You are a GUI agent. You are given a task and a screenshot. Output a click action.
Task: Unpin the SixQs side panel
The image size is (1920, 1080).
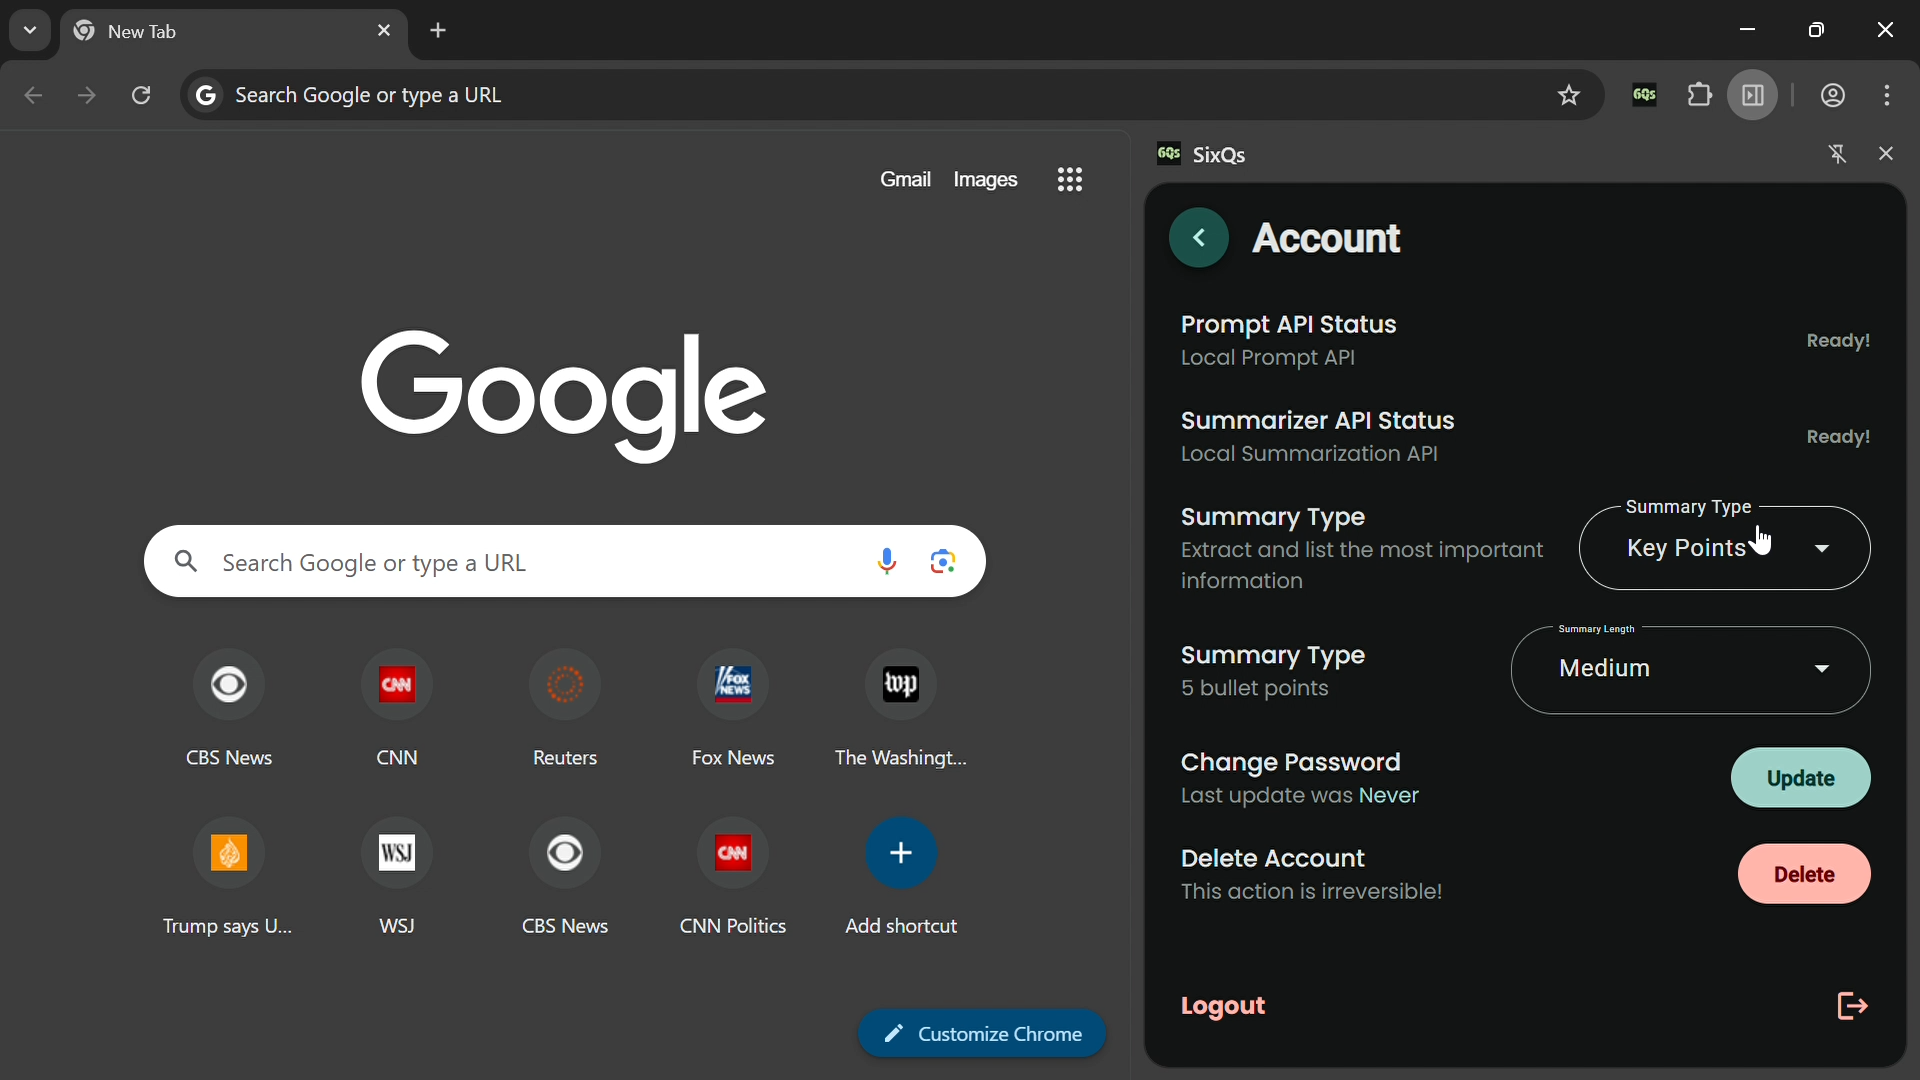coord(1838,155)
